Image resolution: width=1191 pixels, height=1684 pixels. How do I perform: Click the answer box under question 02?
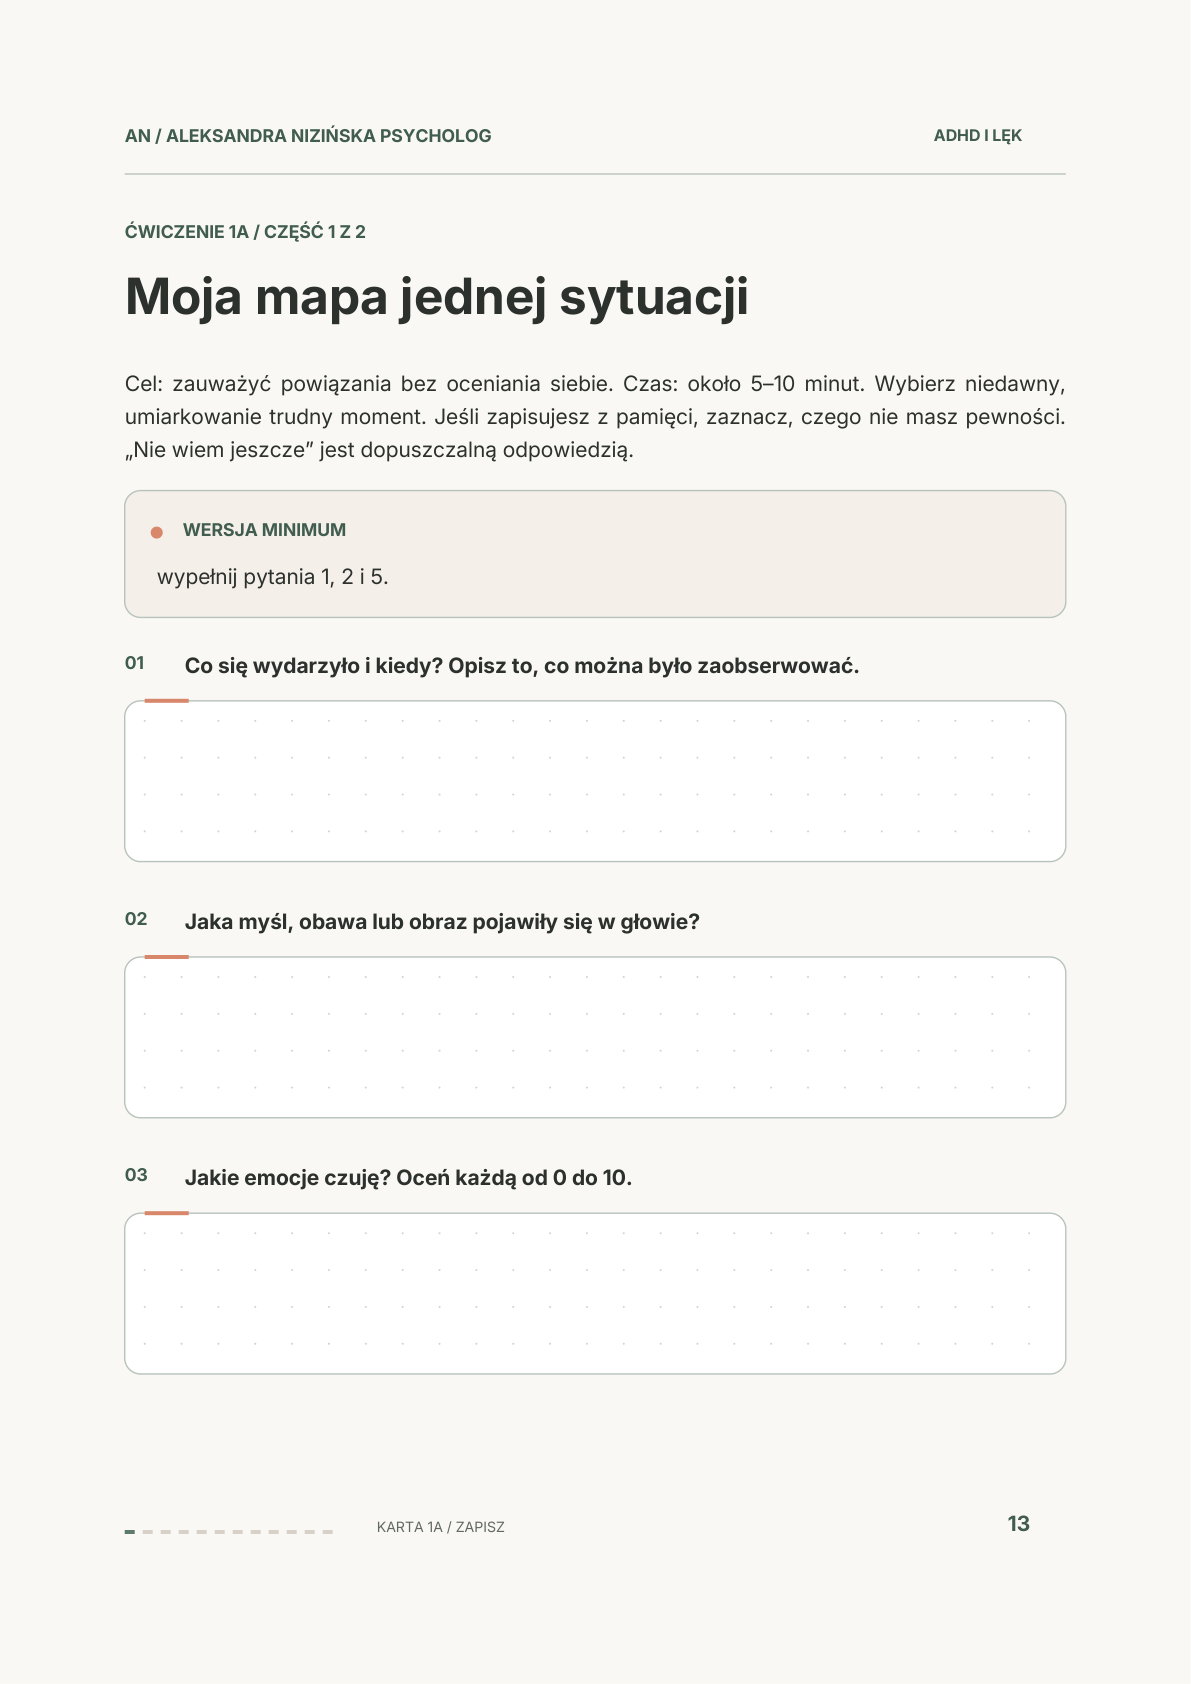pyautogui.click(x=595, y=1037)
